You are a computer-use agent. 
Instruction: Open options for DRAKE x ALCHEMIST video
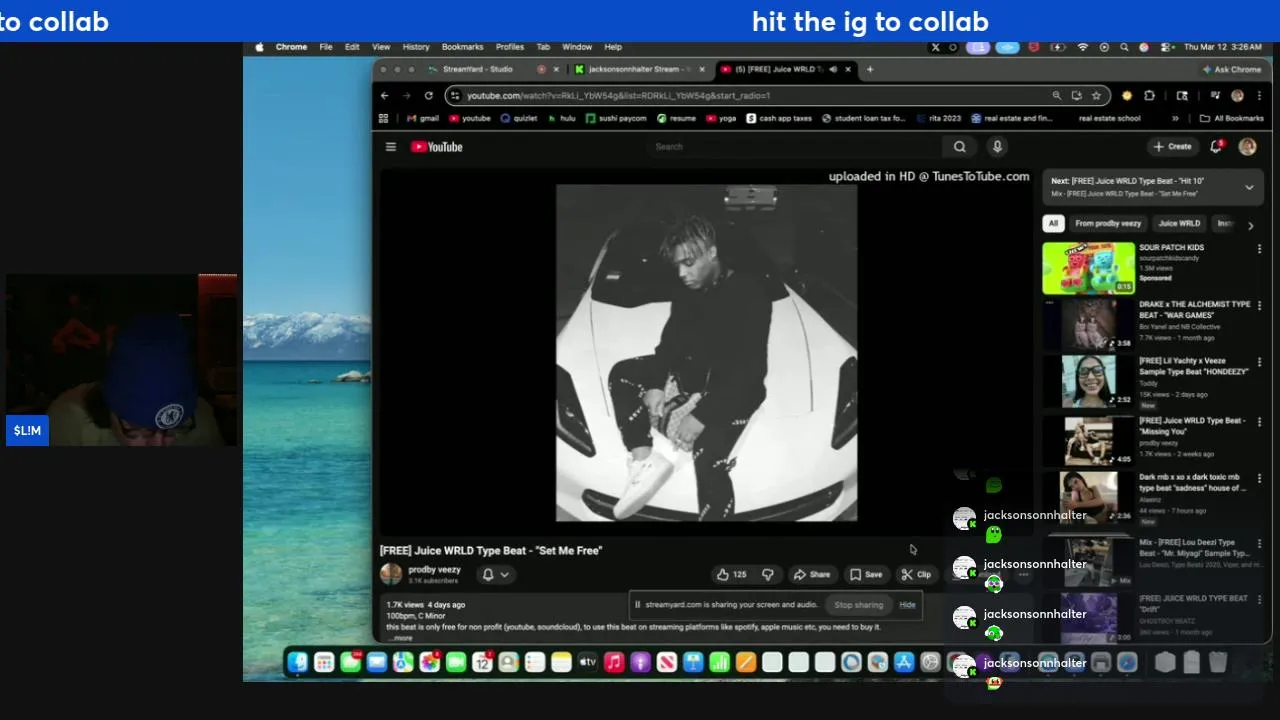pyautogui.click(x=1259, y=305)
